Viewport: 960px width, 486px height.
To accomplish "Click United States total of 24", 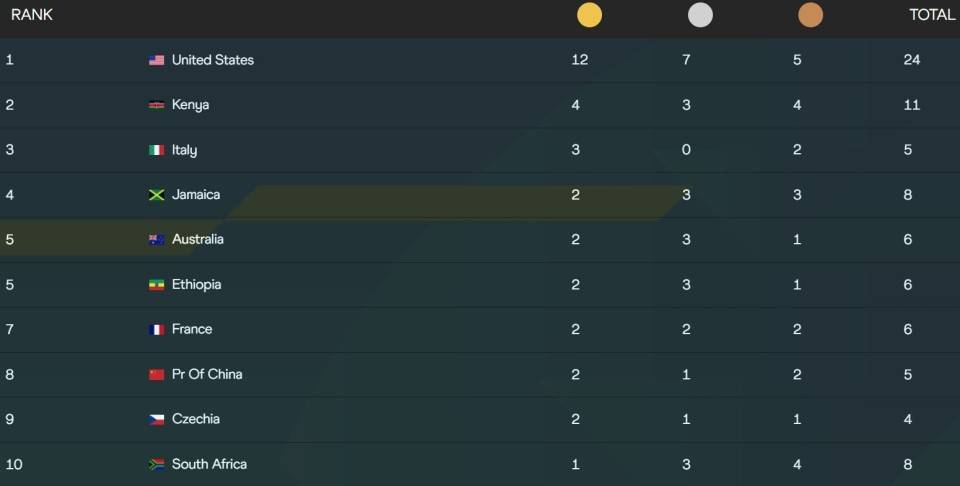I will click(x=912, y=60).
